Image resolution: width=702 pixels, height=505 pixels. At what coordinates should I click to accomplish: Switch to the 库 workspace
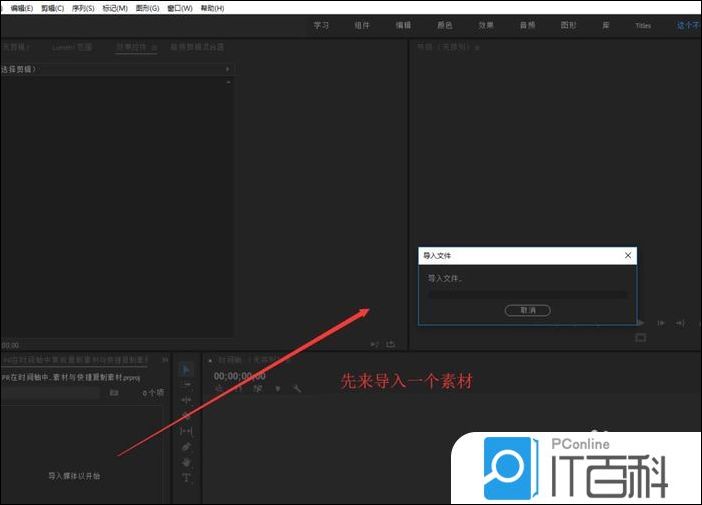pos(606,26)
